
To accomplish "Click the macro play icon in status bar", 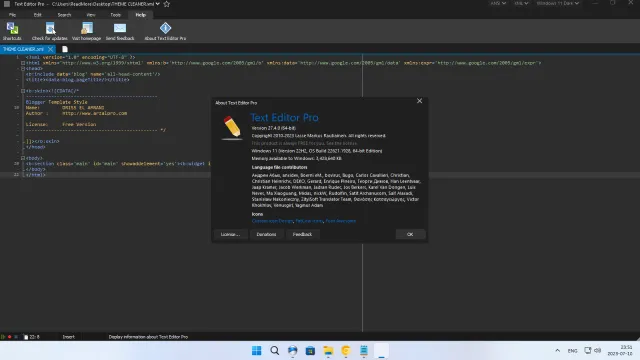I will pos(3,337).
